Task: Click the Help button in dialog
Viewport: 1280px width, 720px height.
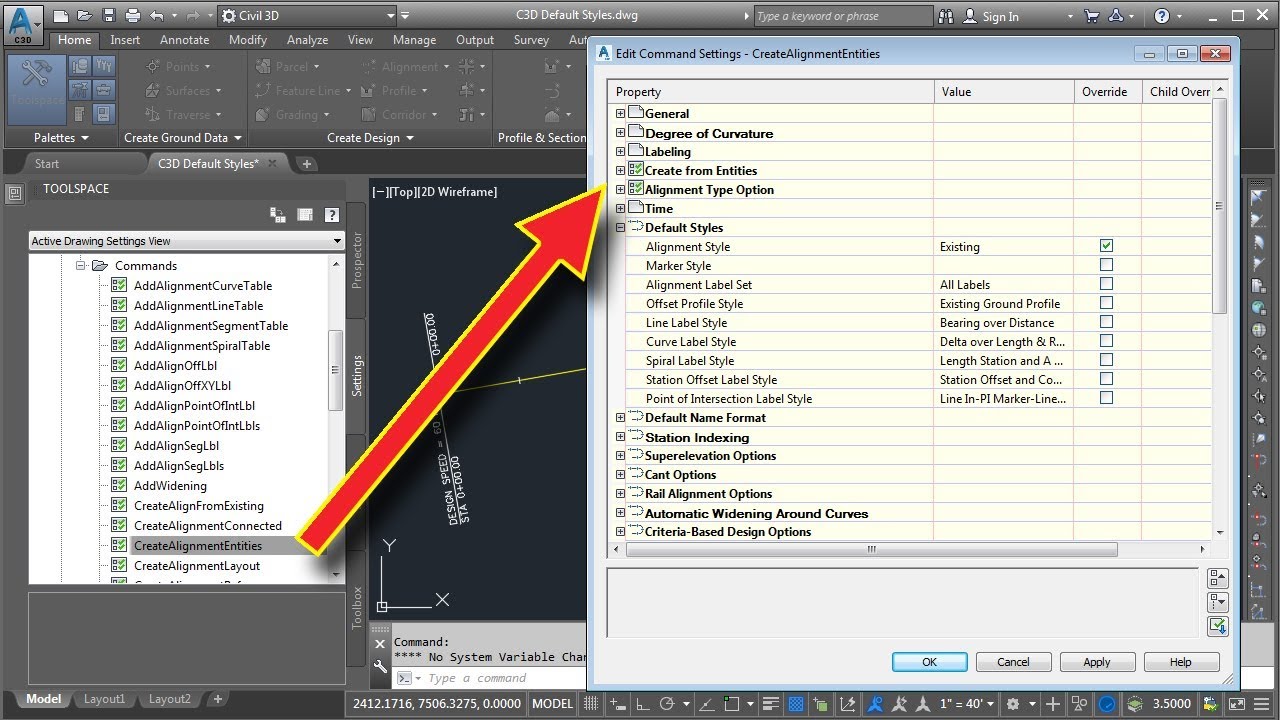Action: pyautogui.click(x=1181, y=662)
